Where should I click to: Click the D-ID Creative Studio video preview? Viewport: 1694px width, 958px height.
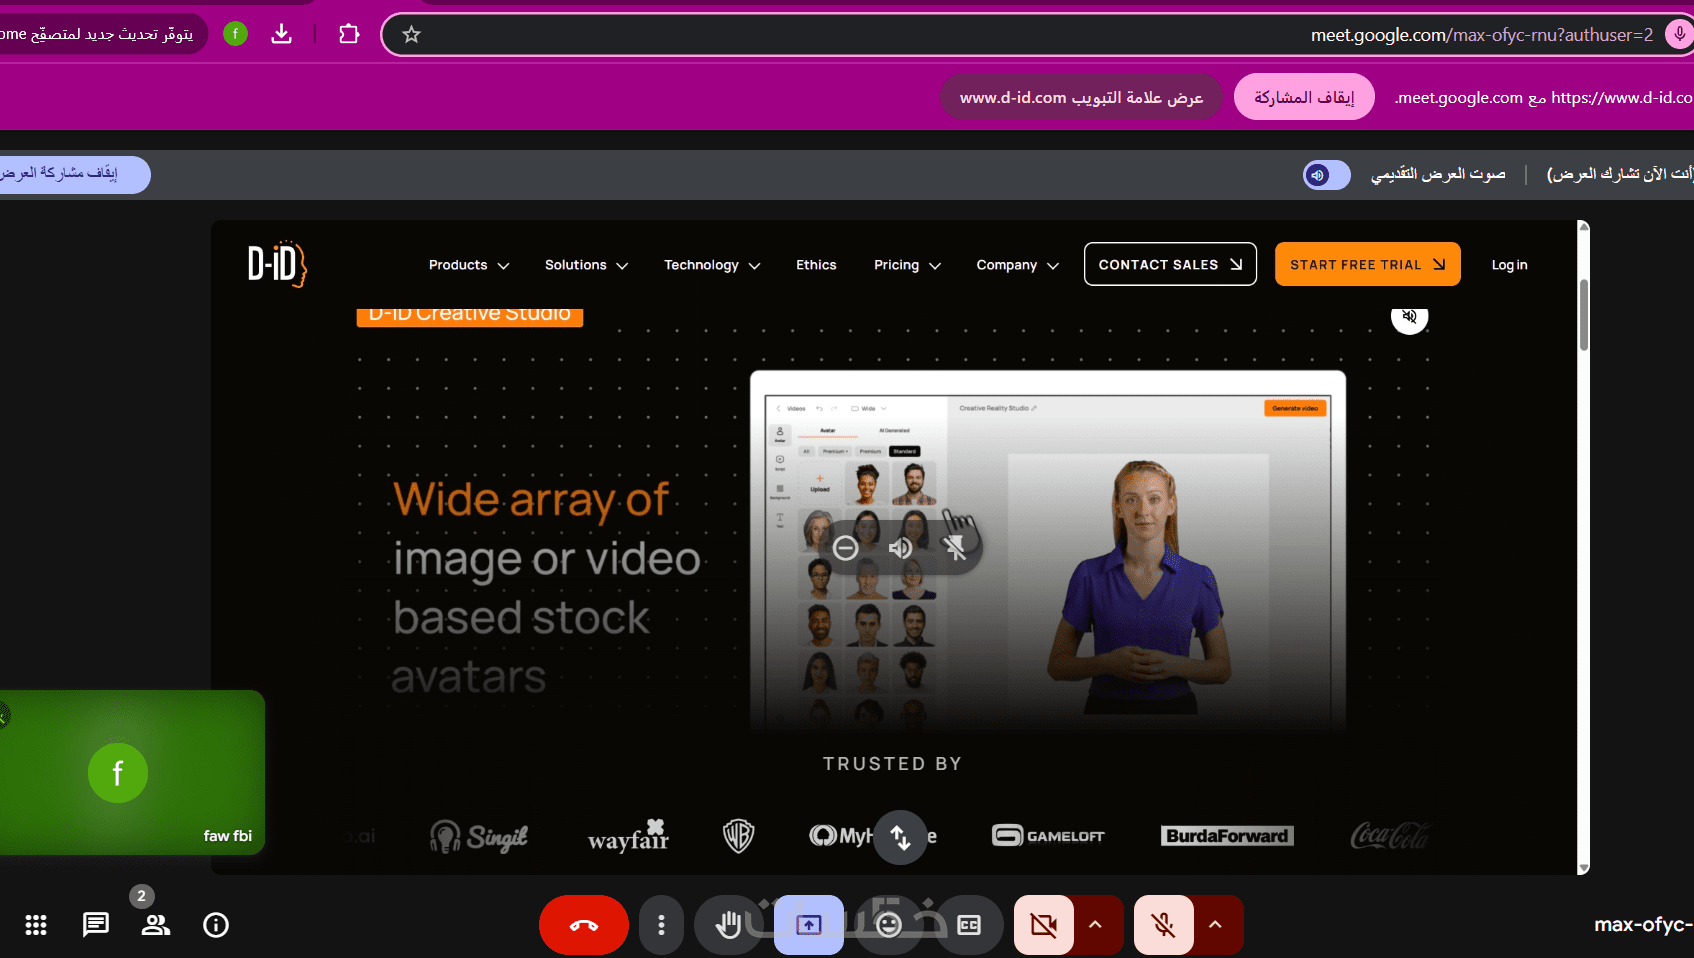coord(1048,550)
